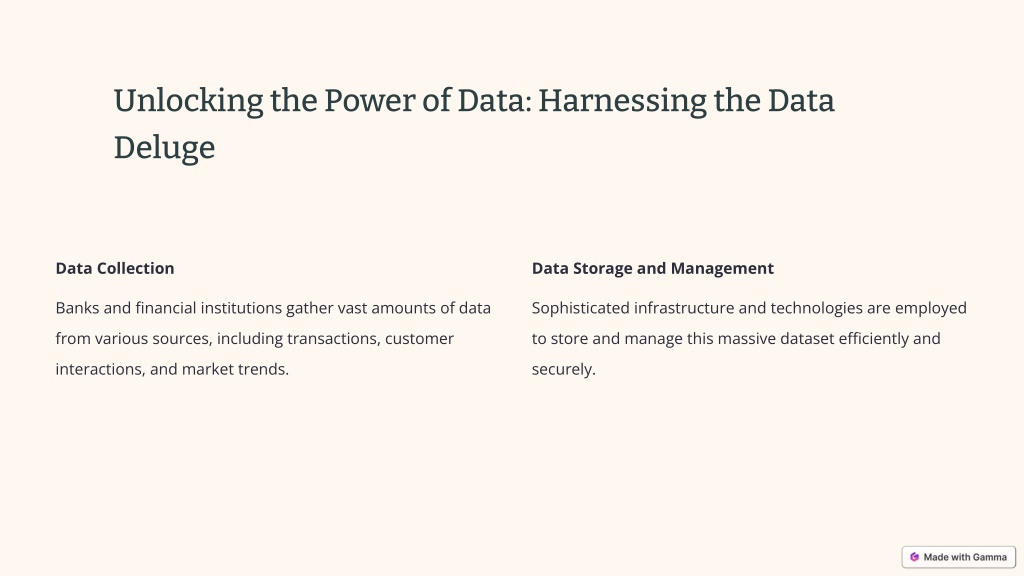
Task: Click the word 'Harnessing' in the title
Action: coord(622,101)
